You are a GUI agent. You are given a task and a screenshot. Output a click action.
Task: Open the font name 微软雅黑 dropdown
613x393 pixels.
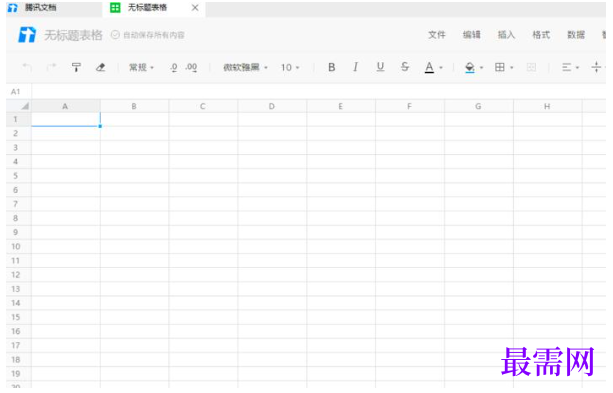pos(245,67)
